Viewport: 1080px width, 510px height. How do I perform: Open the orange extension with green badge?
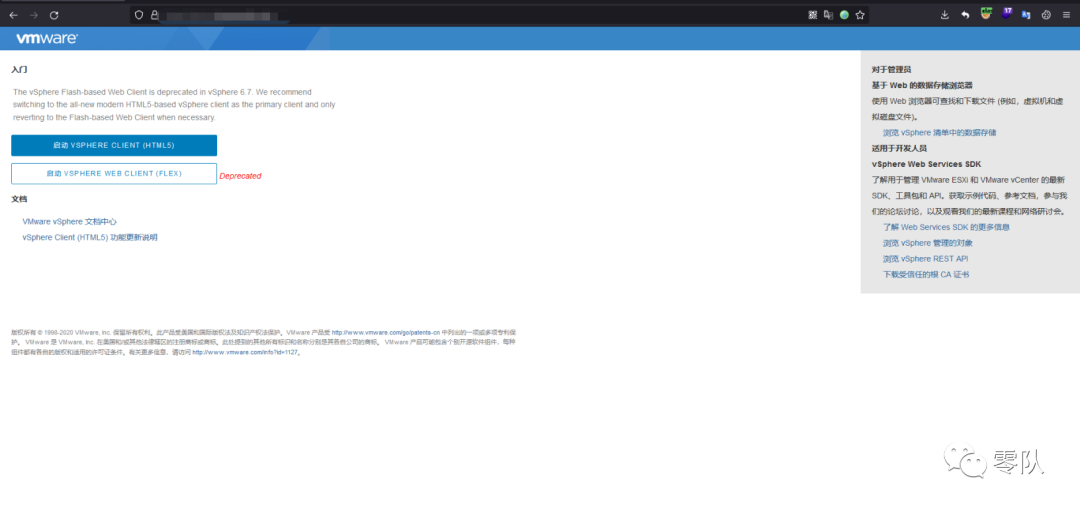pos(986,14)
